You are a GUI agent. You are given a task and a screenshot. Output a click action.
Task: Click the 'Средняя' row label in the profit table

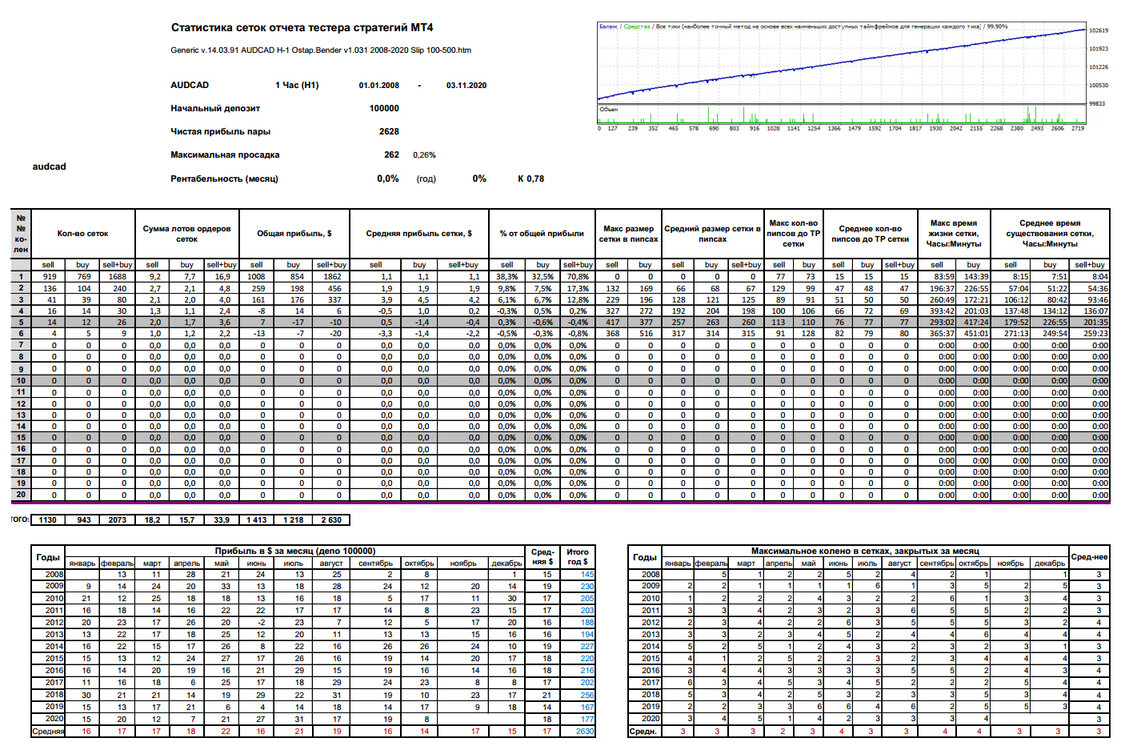(x=48, y=731)
